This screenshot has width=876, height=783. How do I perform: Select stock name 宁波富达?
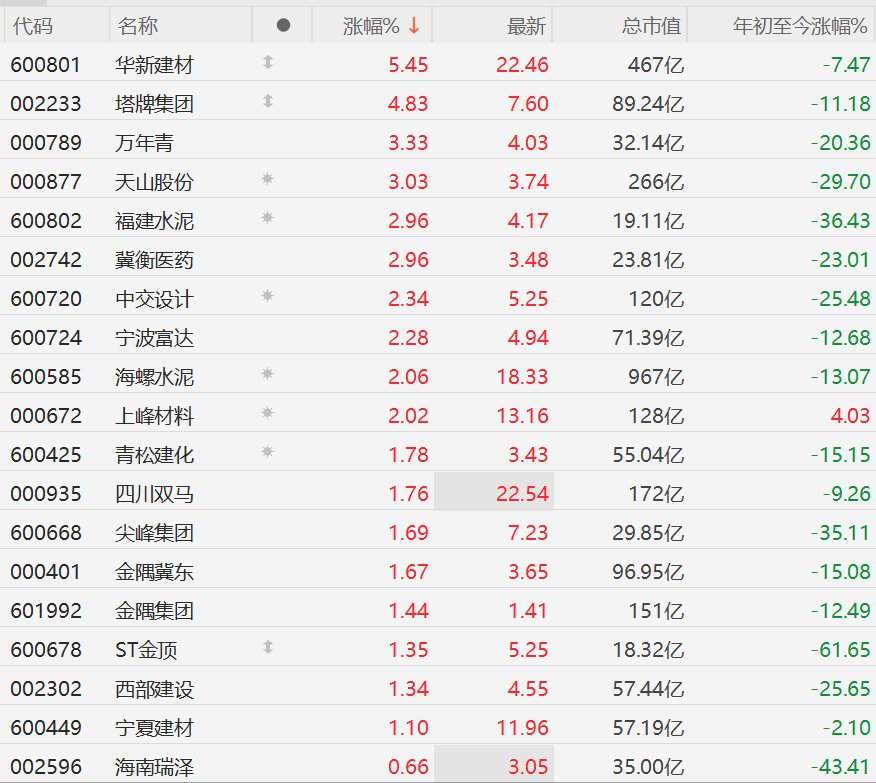point(154,338)
